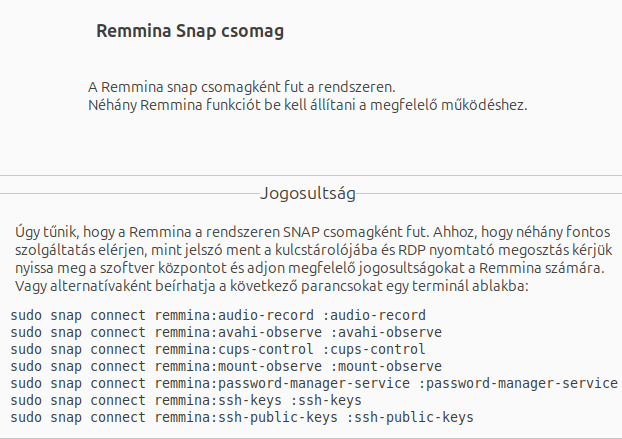Click the sentence 'A Remmina snap csomagként fut'

tap(242, 87)
